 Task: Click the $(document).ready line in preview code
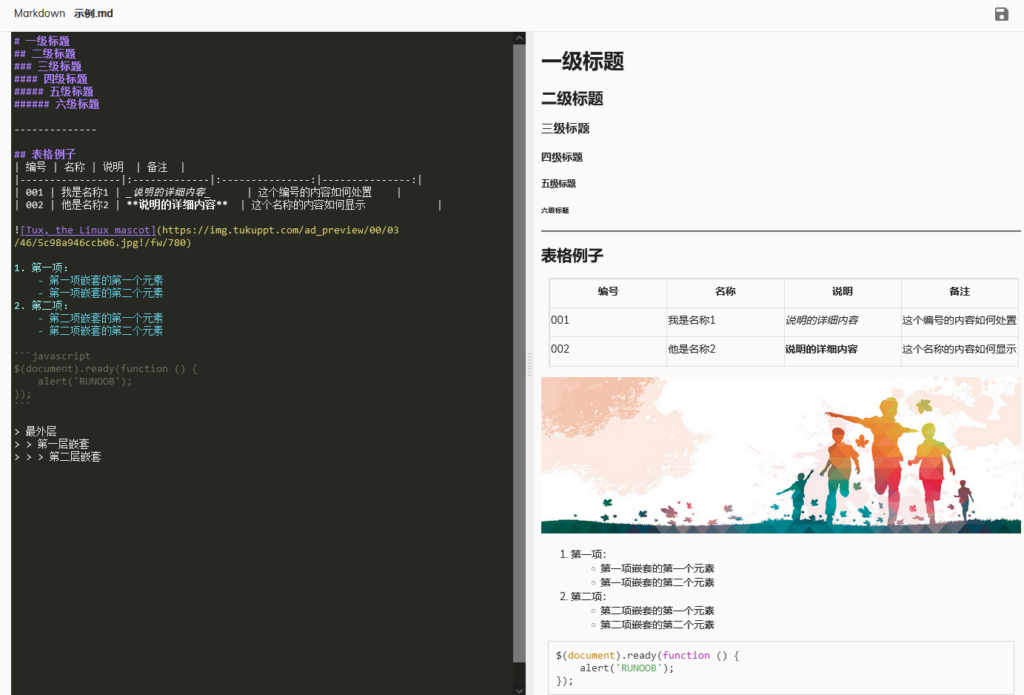tap(647, 655)
